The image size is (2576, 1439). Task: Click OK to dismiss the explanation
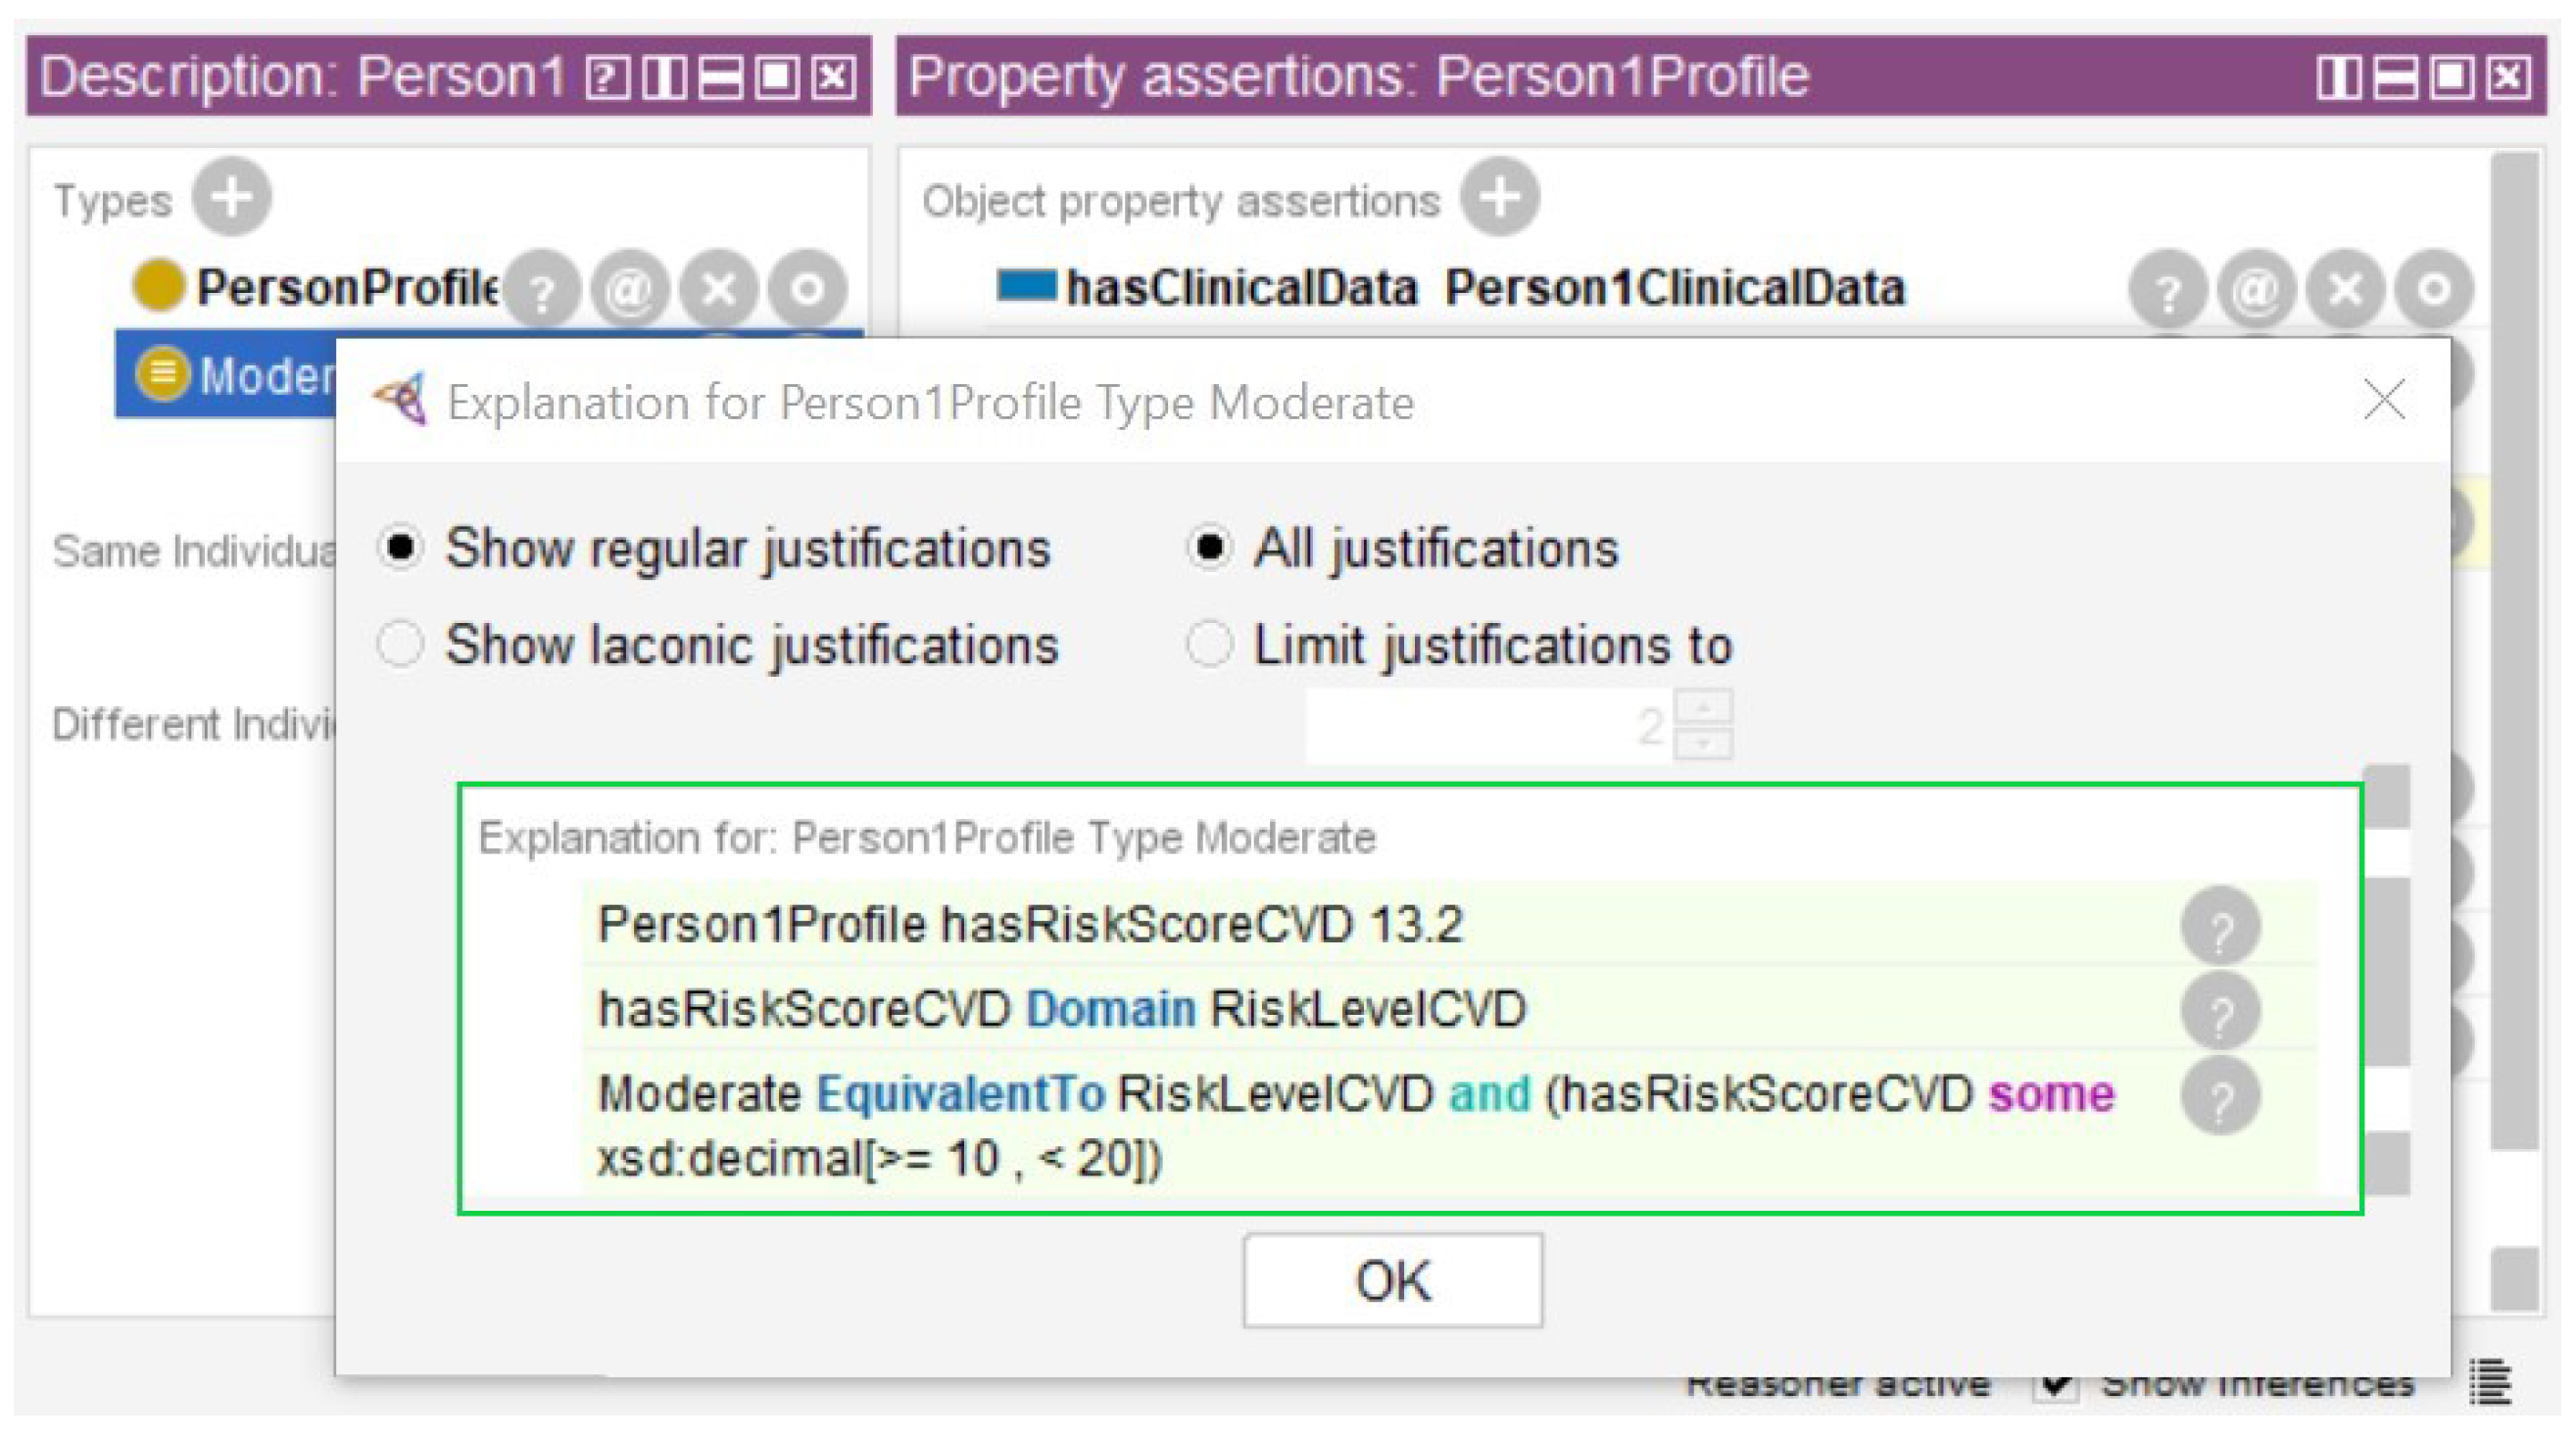(x=1392, y=1281)
